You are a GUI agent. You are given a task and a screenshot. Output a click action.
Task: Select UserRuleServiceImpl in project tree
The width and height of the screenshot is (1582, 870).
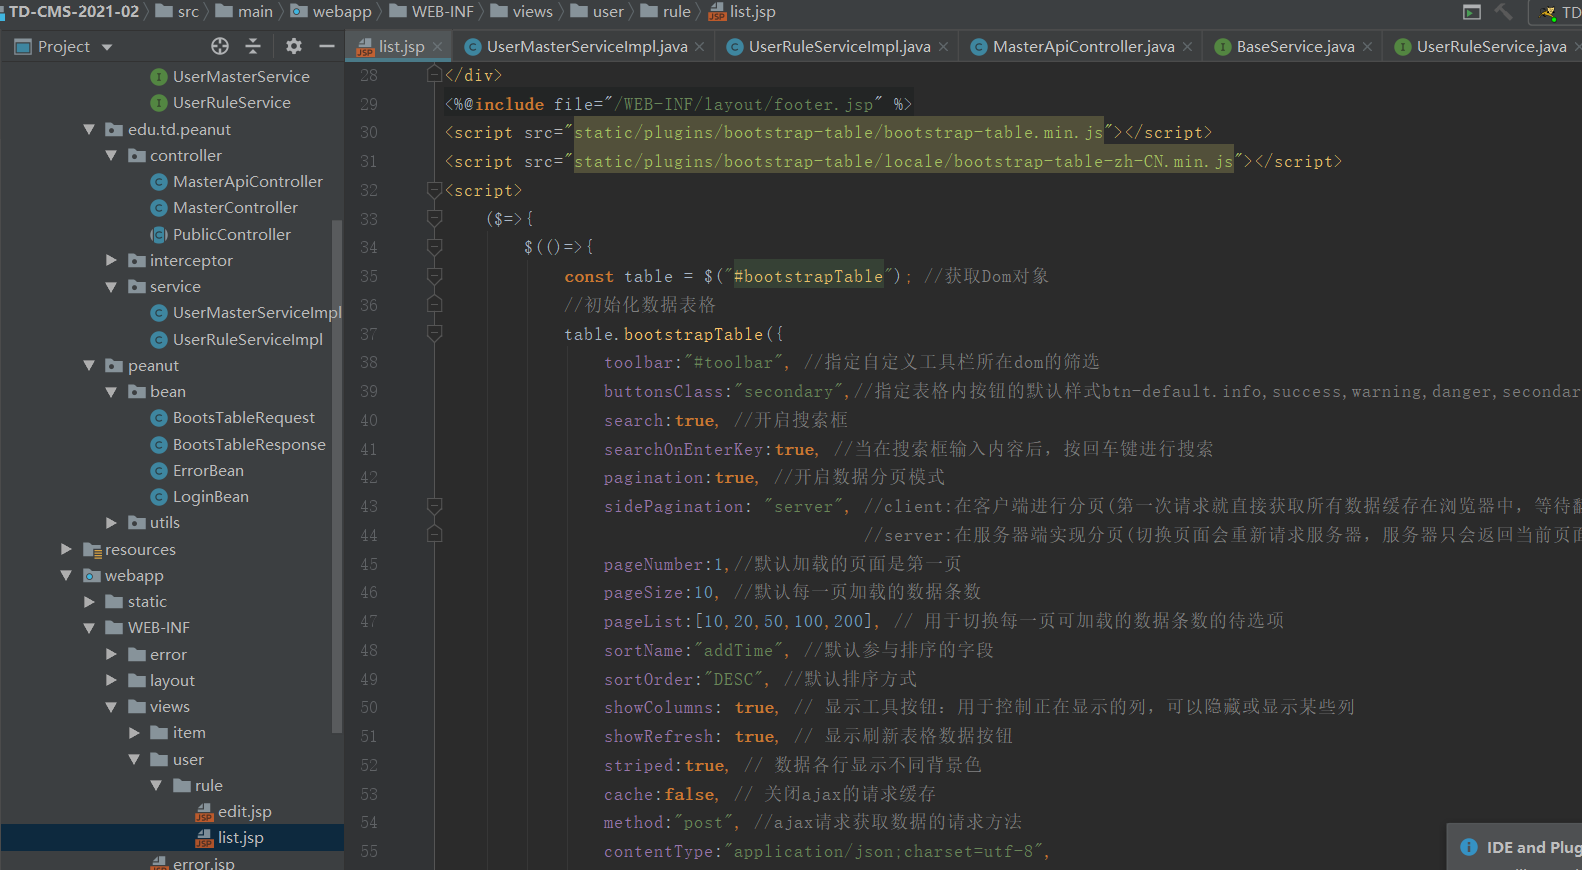pos(248,339)
